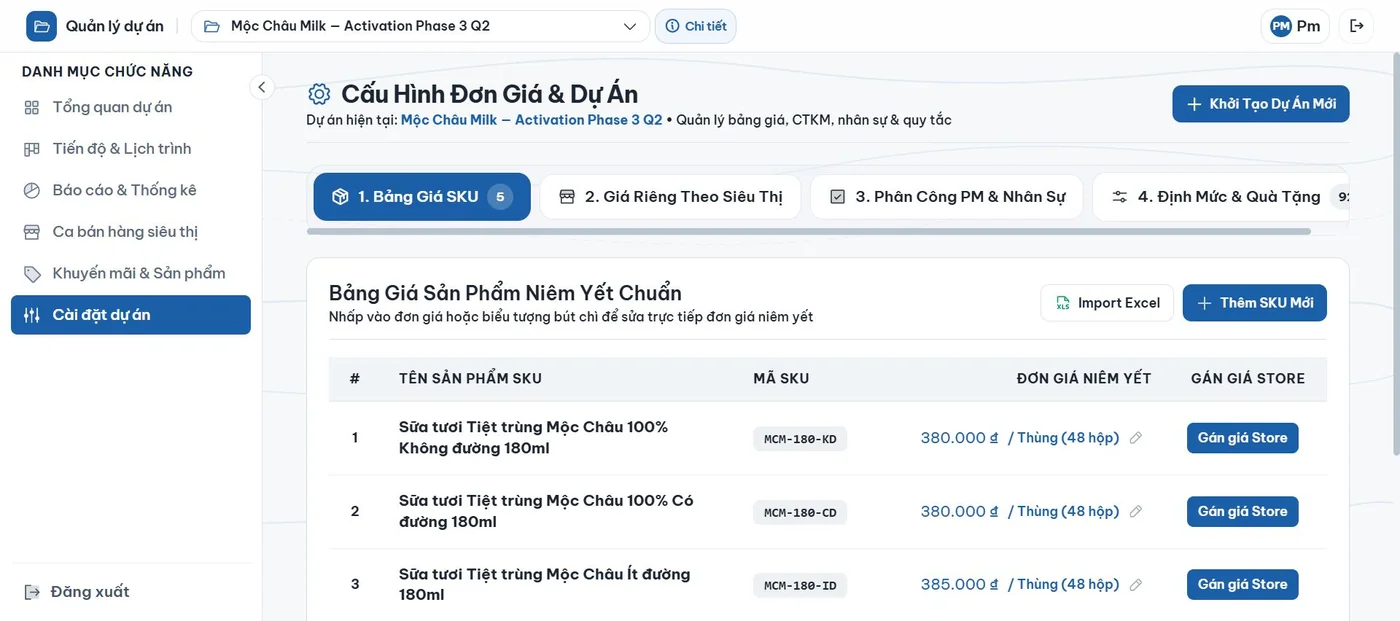This screenshot has width=1400, height=621.
Task: Edit price pencil icon for MCM-180-KD
Action: coord(1136,438)
